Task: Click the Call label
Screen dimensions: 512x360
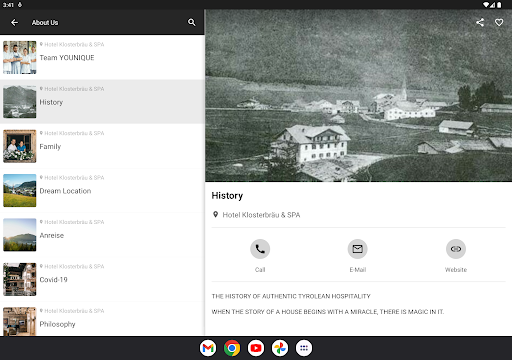Action: 260,270
